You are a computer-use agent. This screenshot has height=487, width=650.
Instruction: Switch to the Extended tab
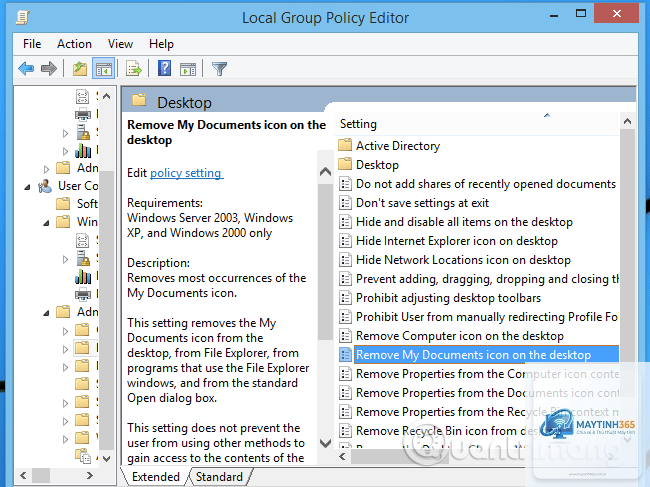(155, 477)
